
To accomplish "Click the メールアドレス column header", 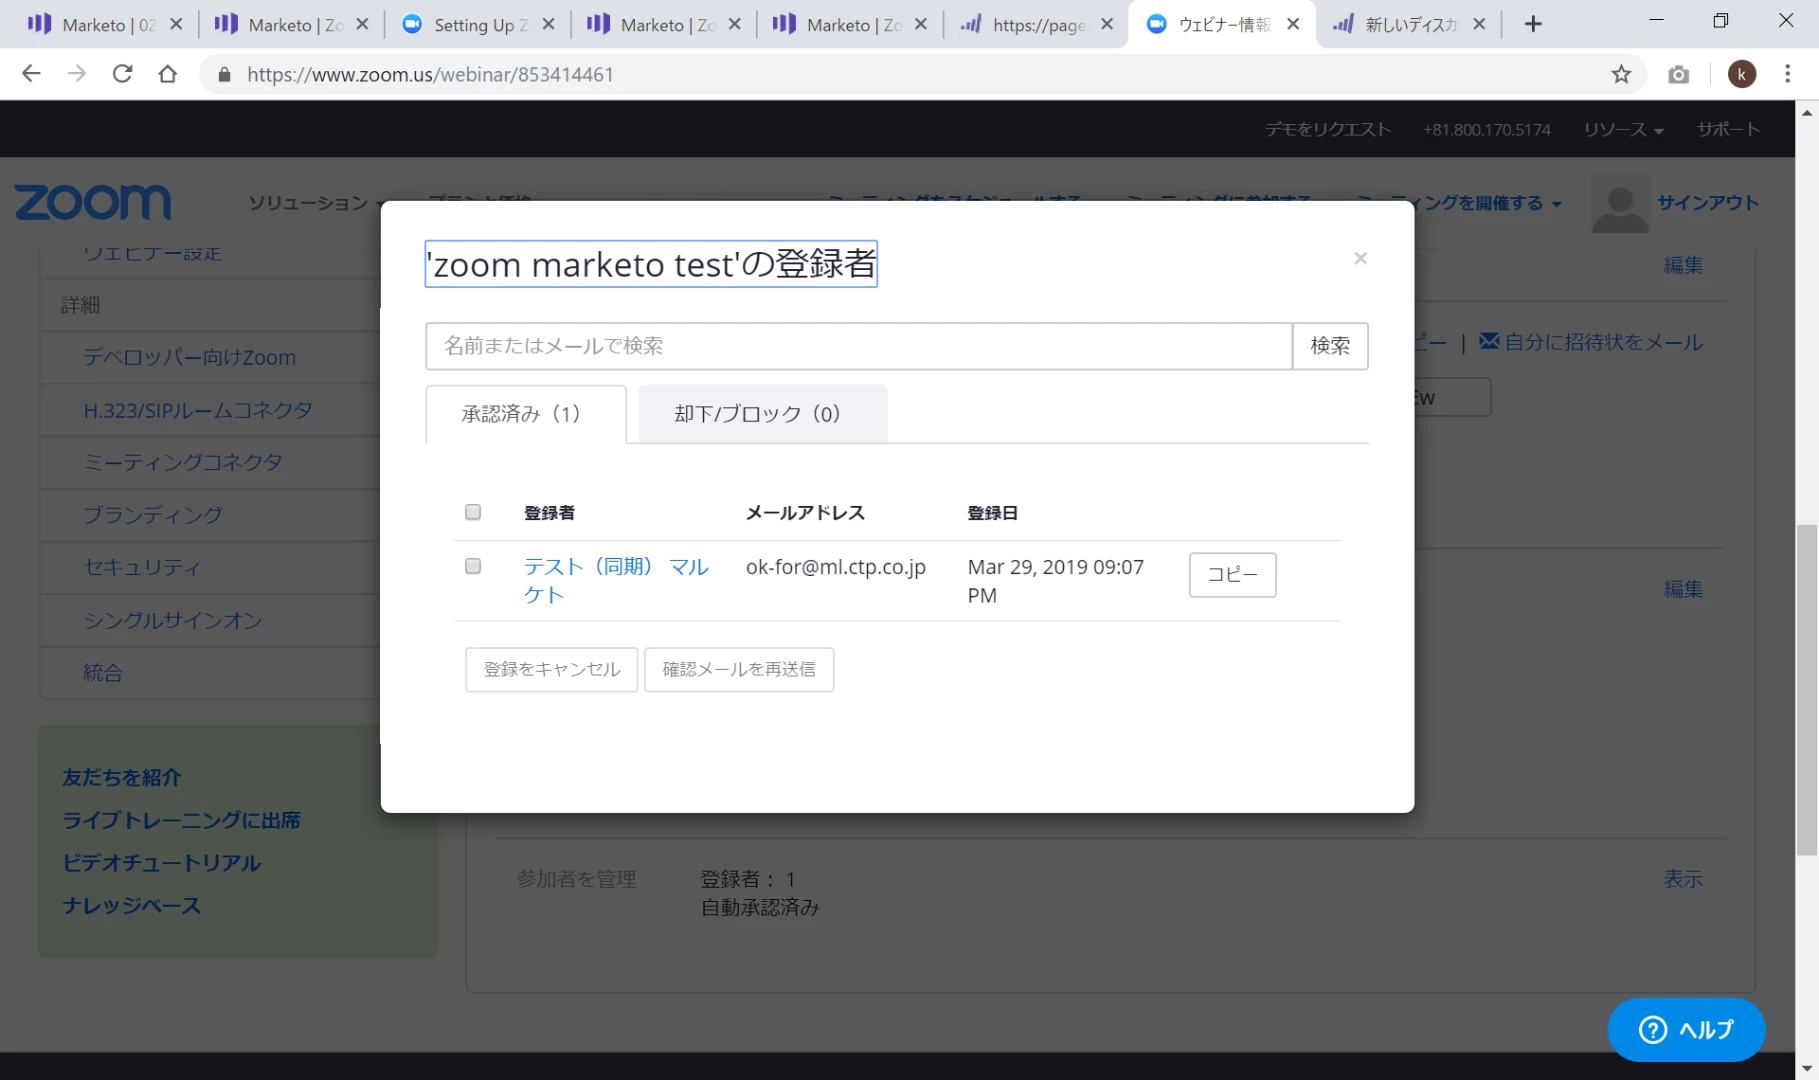I will [x=805, y=513].
